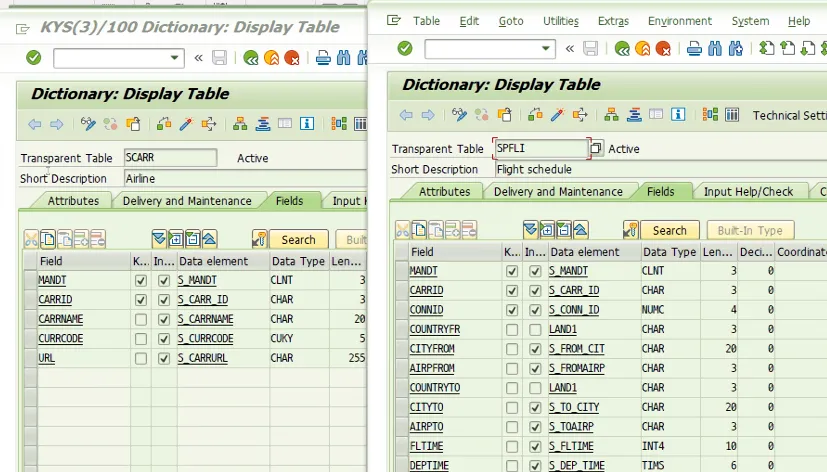Screen dimensions: 827x472
Task: Switch to Delivery and Maintenance tab in SPFLI
Action: pyautogui.click(x=558, y=191)
